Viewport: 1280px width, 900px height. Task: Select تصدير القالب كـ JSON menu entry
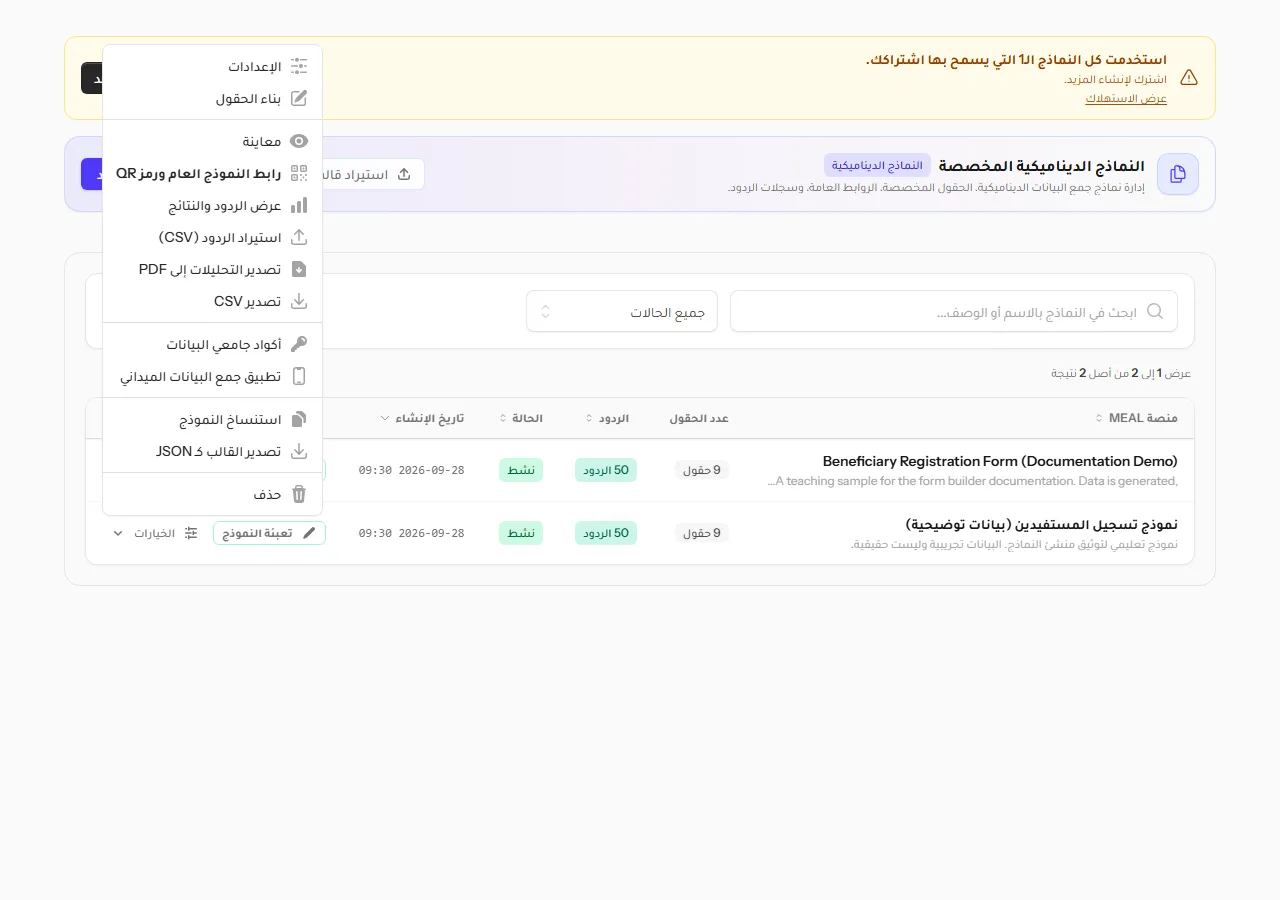point(212,451)
